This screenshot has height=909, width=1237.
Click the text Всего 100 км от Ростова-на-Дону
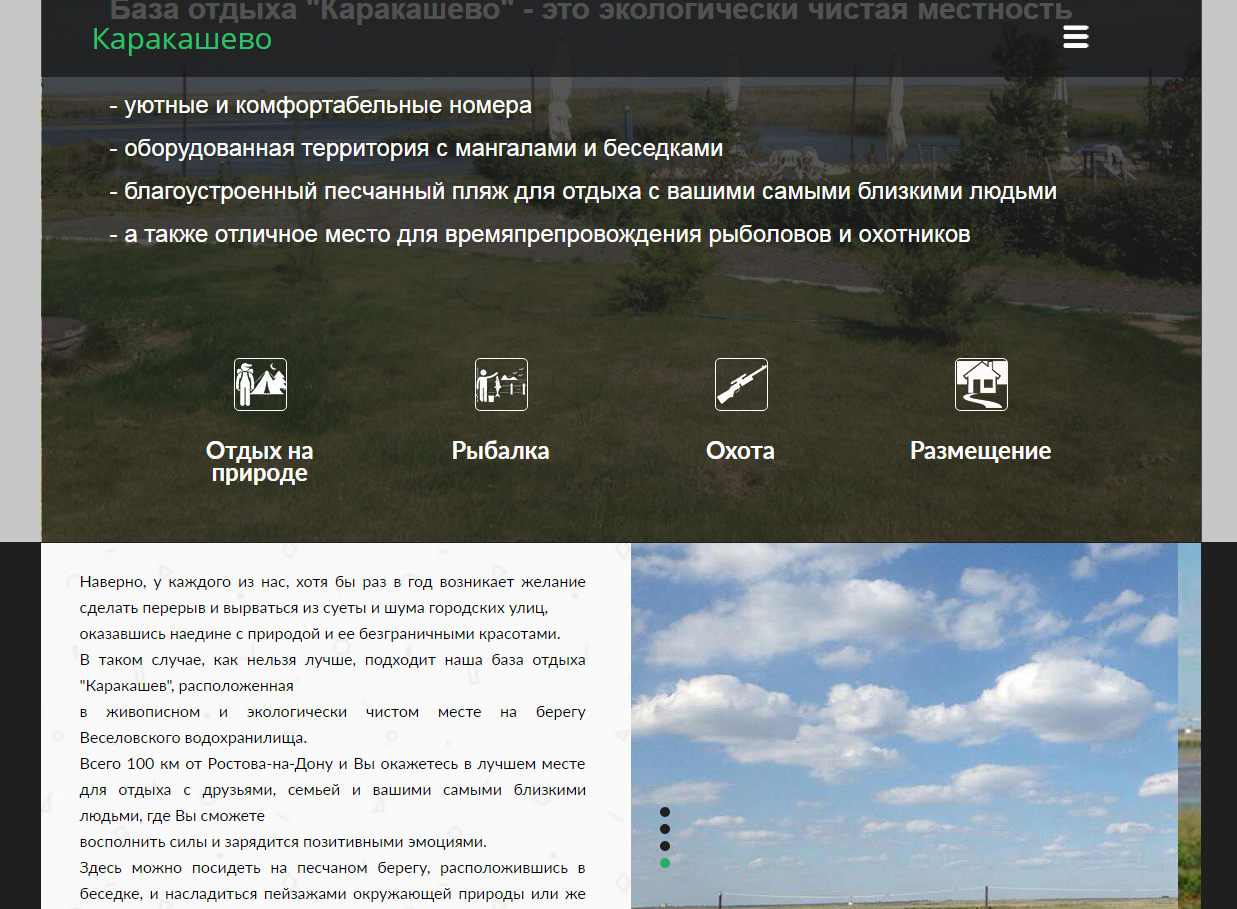208,764
